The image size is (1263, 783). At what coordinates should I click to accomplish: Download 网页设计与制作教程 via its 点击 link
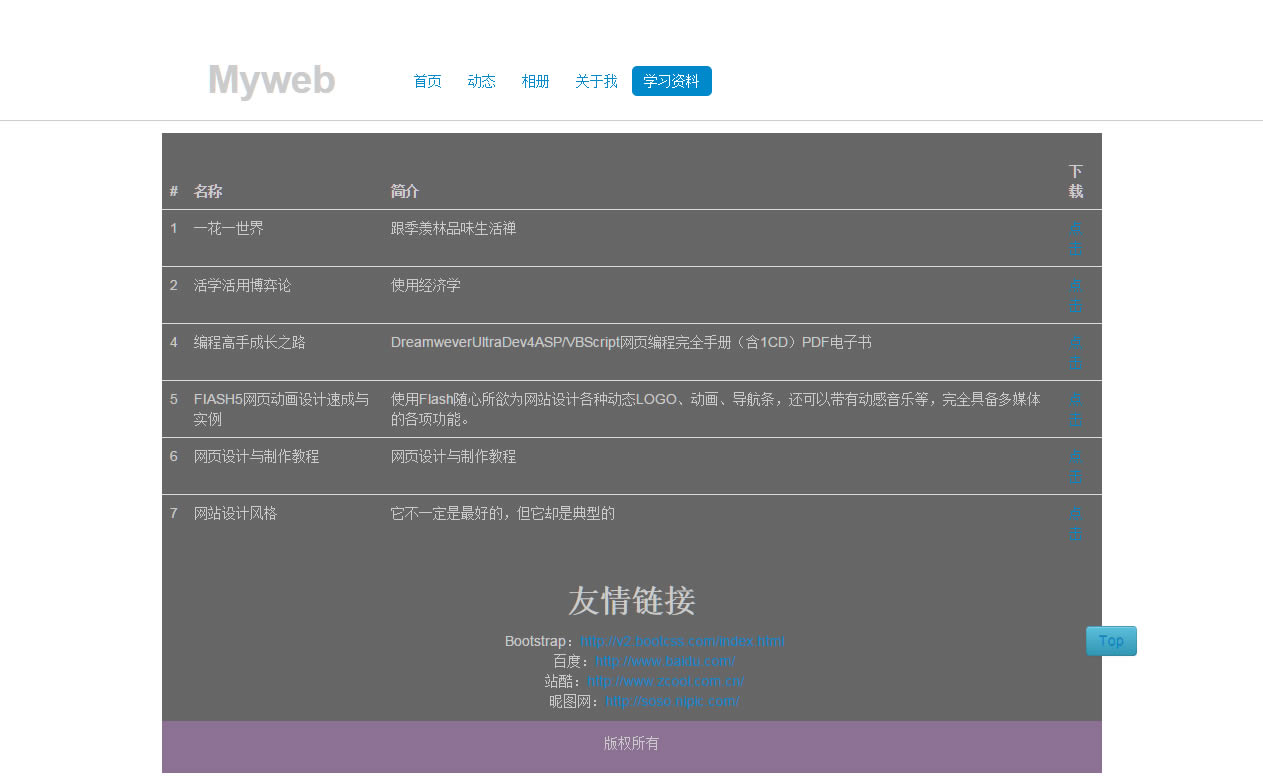[1076, 467]
